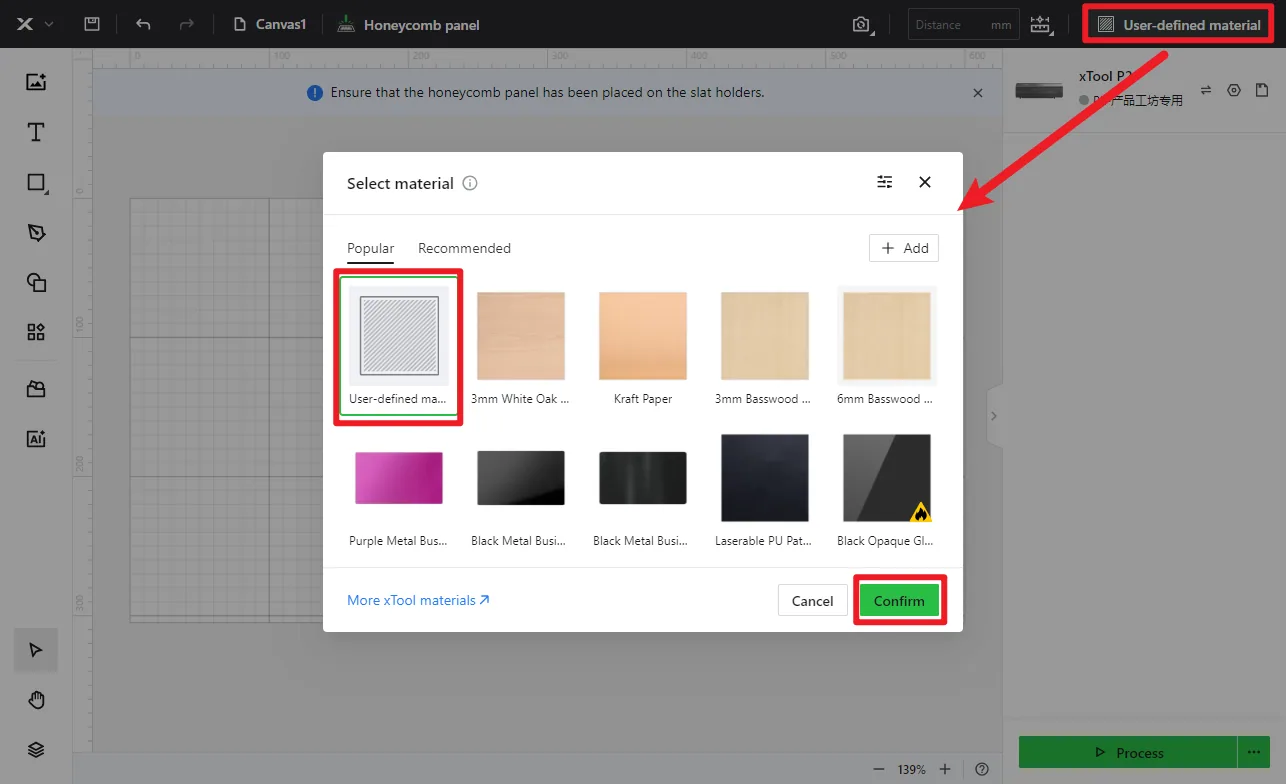Click the green Process button
The image size is (1286, 784).
(1128, 752)
